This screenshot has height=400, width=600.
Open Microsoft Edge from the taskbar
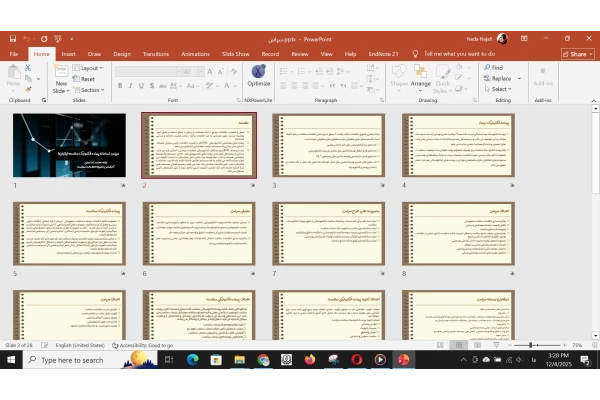(193, 360)
